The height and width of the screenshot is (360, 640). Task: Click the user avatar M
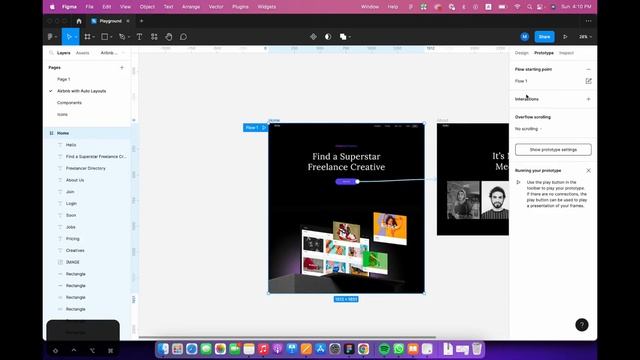pyautogui.click(x=524, y=37)
